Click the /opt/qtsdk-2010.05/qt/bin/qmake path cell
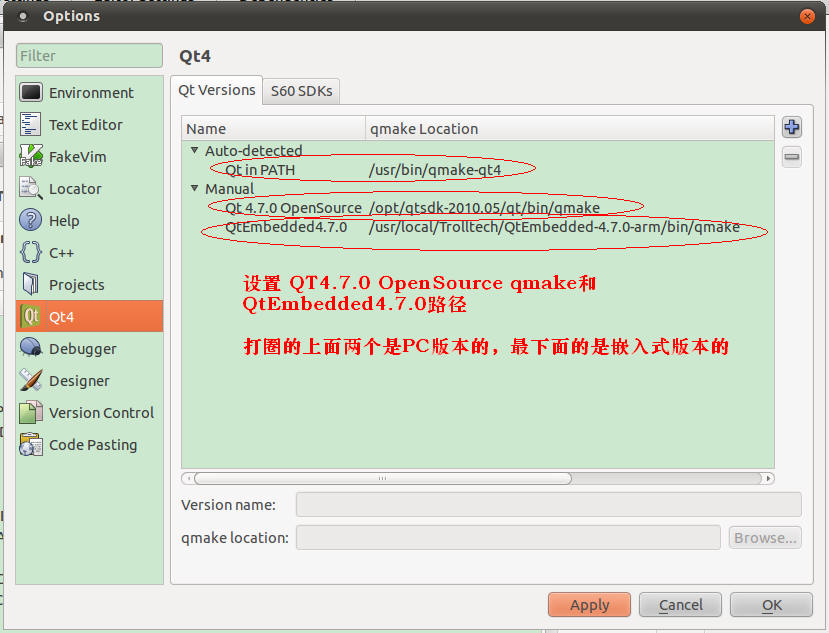The width and height of the screenshot is (829, 633). [484, 208]
